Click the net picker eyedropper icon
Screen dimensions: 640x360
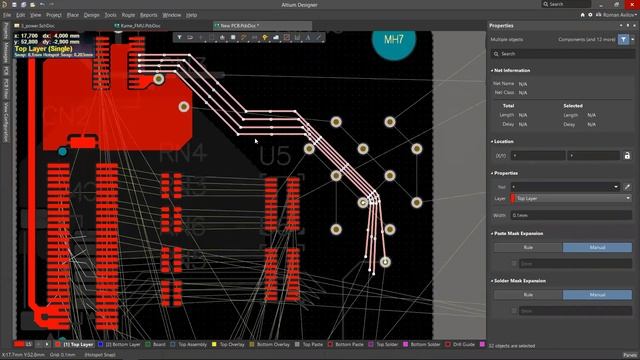coord(627,187)
